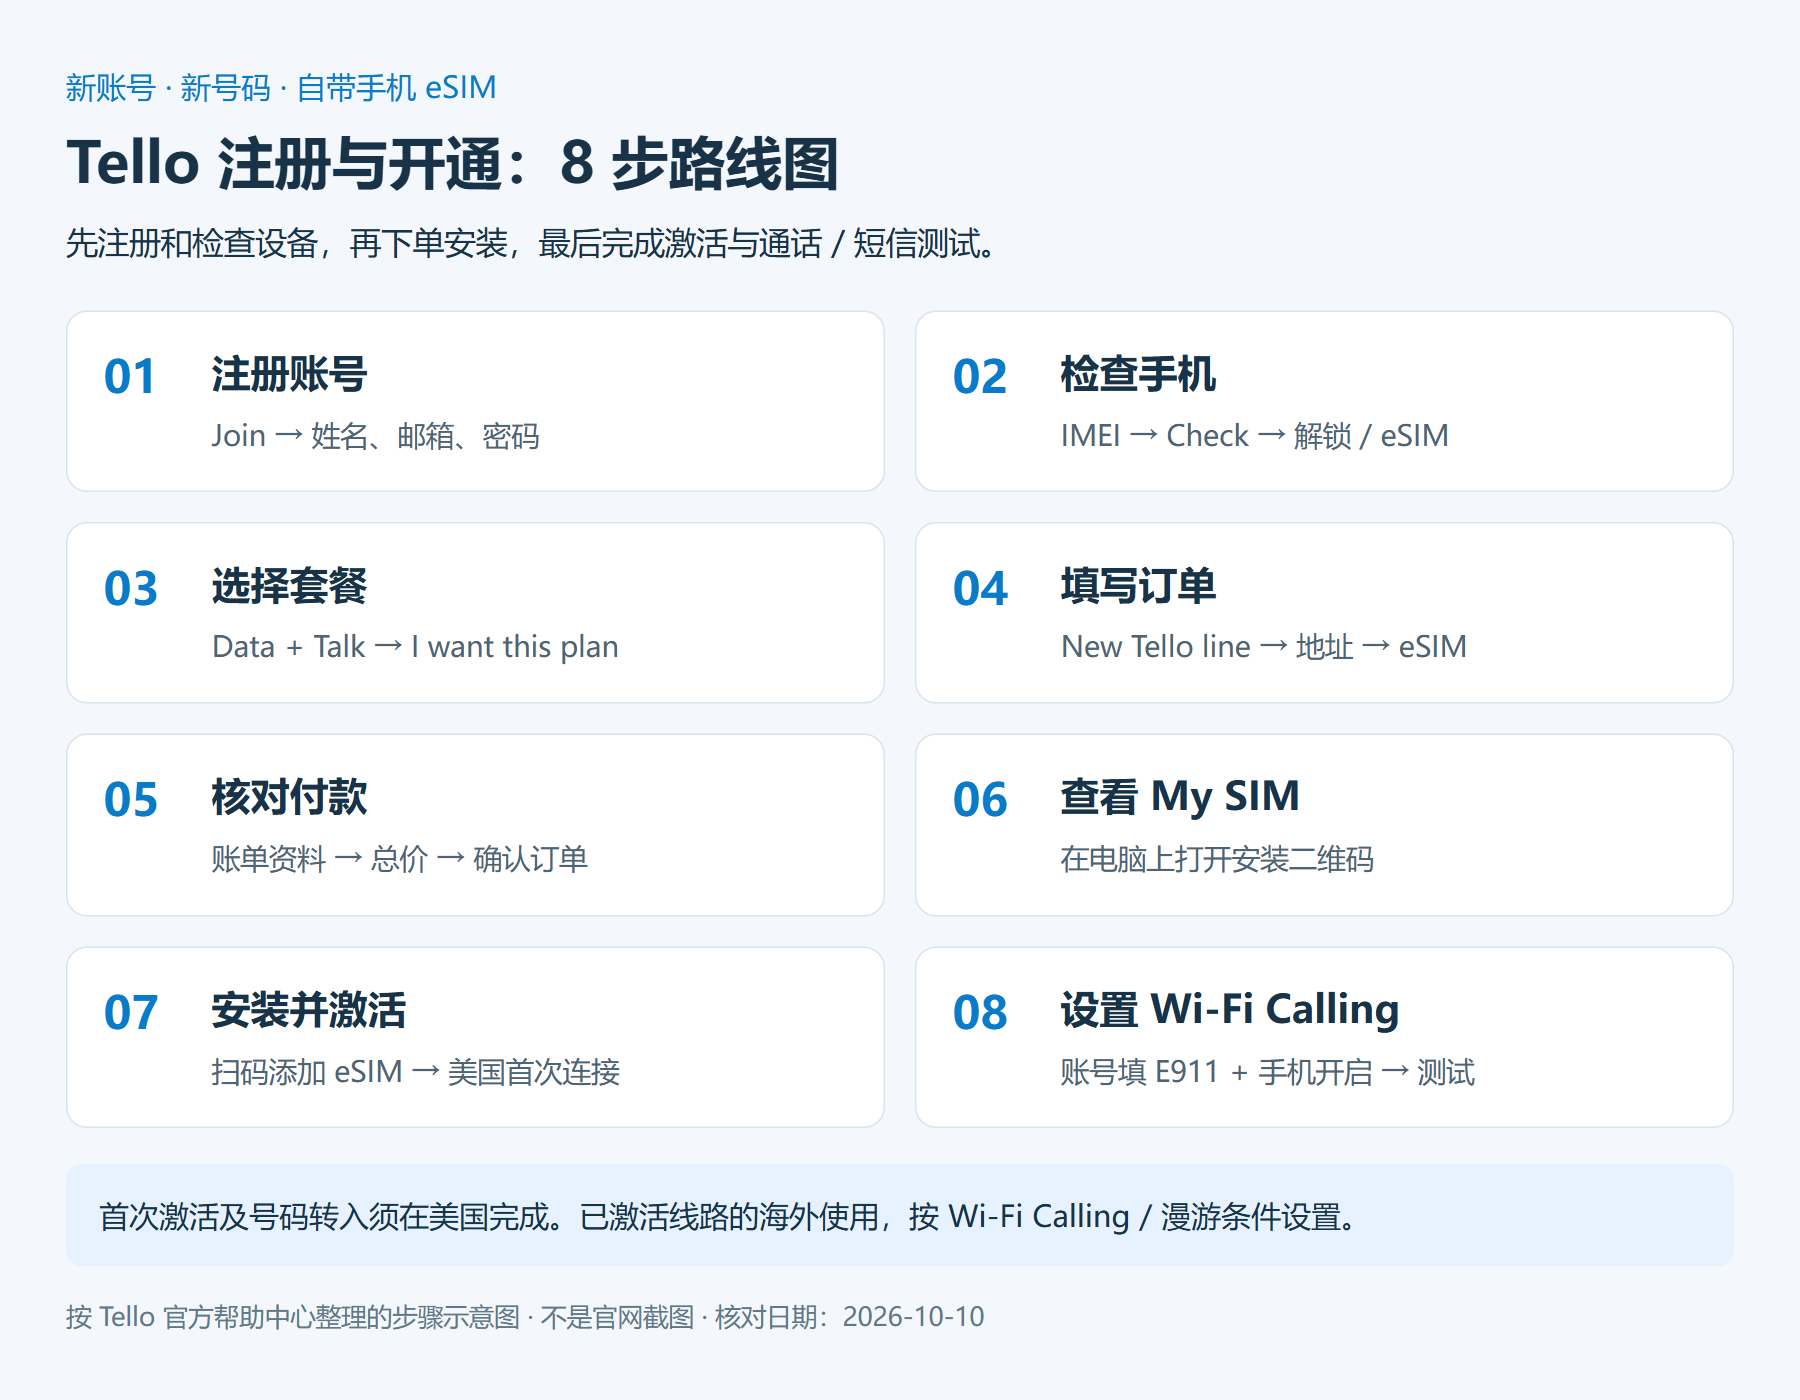This screenshot has width=1800, height=1400.
Task: Click the text "Data + Talk → I want this plan"
Action: pos(415,647)
